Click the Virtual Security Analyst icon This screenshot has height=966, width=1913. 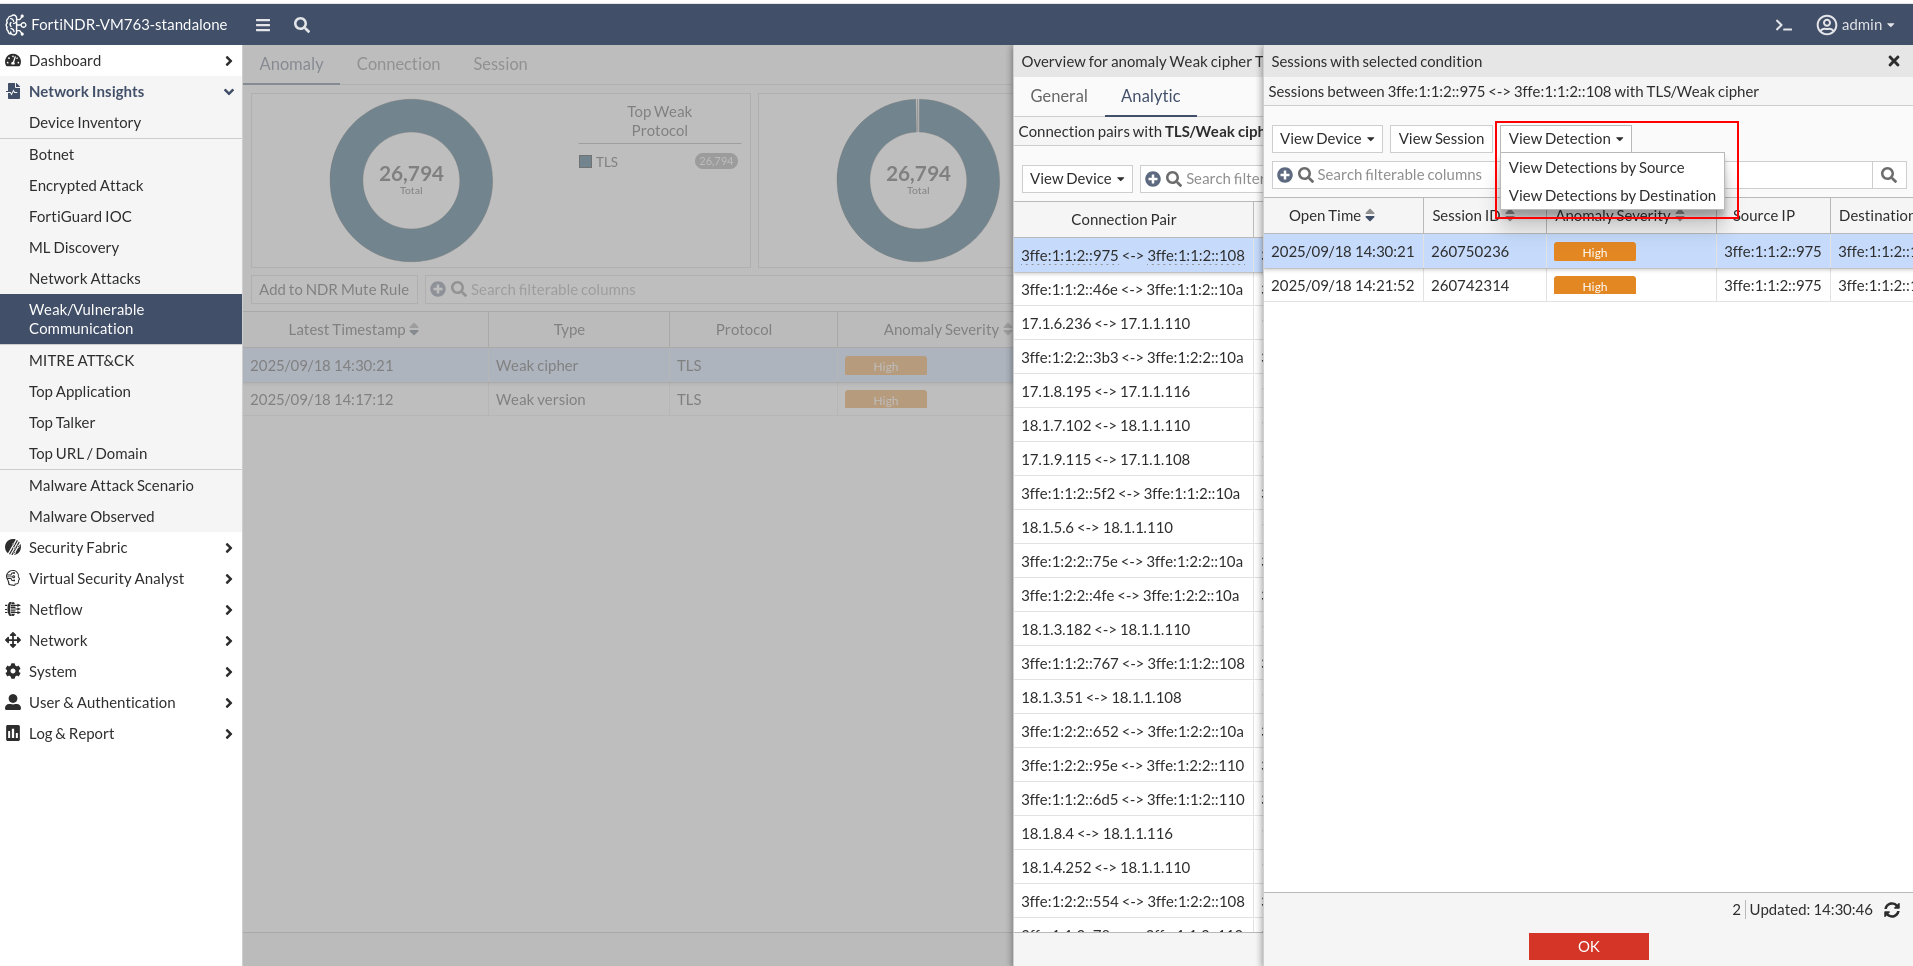pyautogui.click(x=13, y=579)
